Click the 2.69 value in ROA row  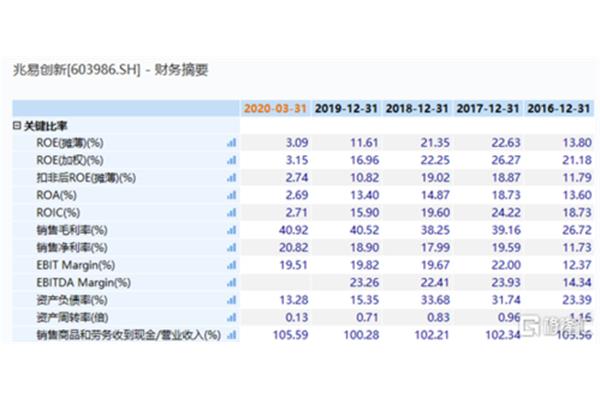pyautogui.click(x=297, y=195)
